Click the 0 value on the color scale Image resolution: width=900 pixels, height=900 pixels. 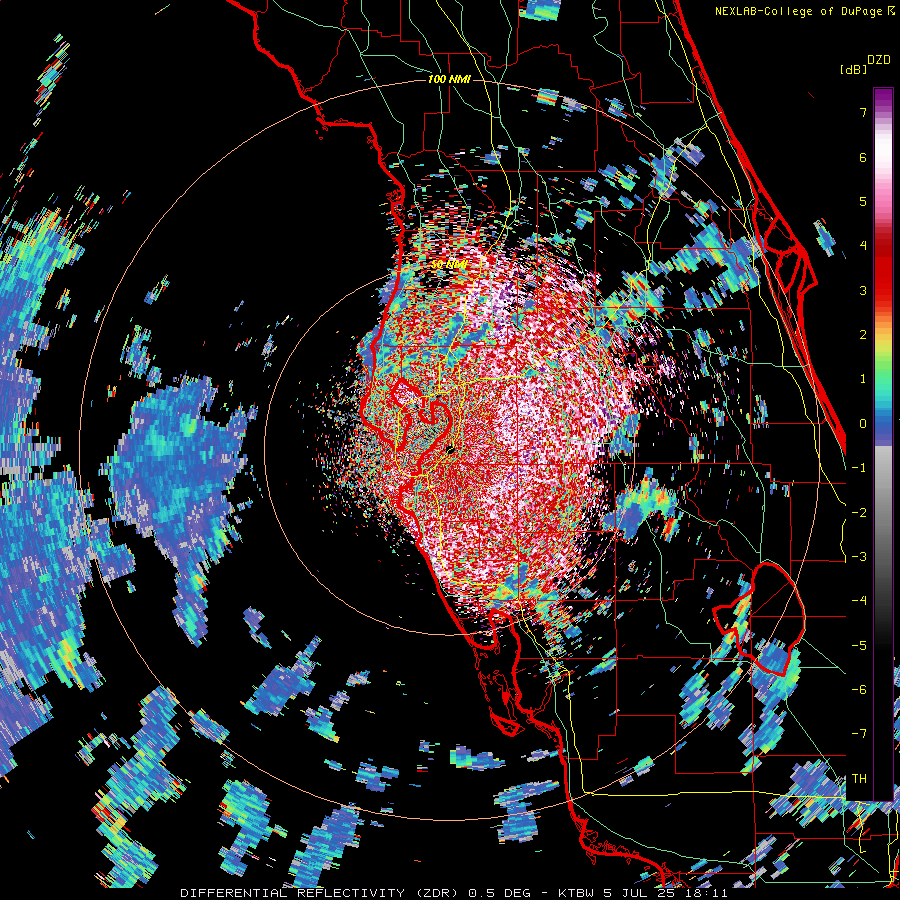863,424
